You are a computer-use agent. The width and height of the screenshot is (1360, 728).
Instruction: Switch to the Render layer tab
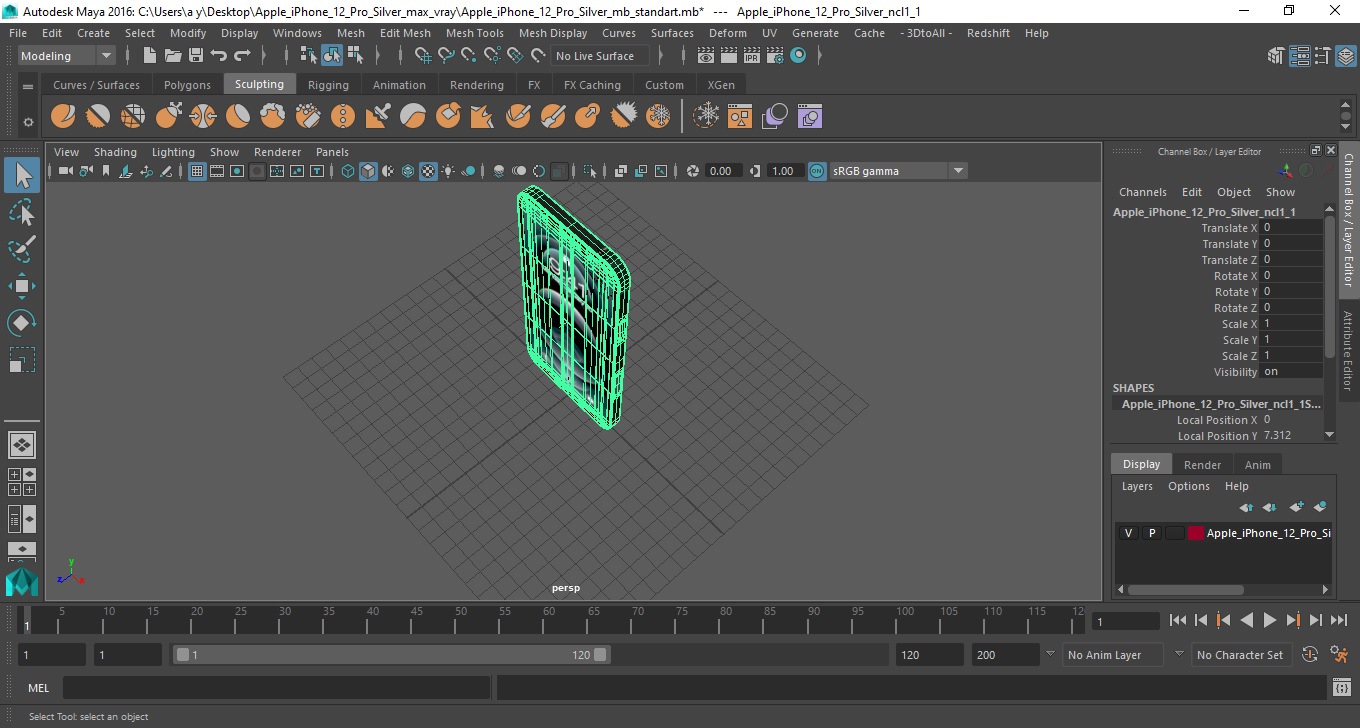[x=1202, y=465]
